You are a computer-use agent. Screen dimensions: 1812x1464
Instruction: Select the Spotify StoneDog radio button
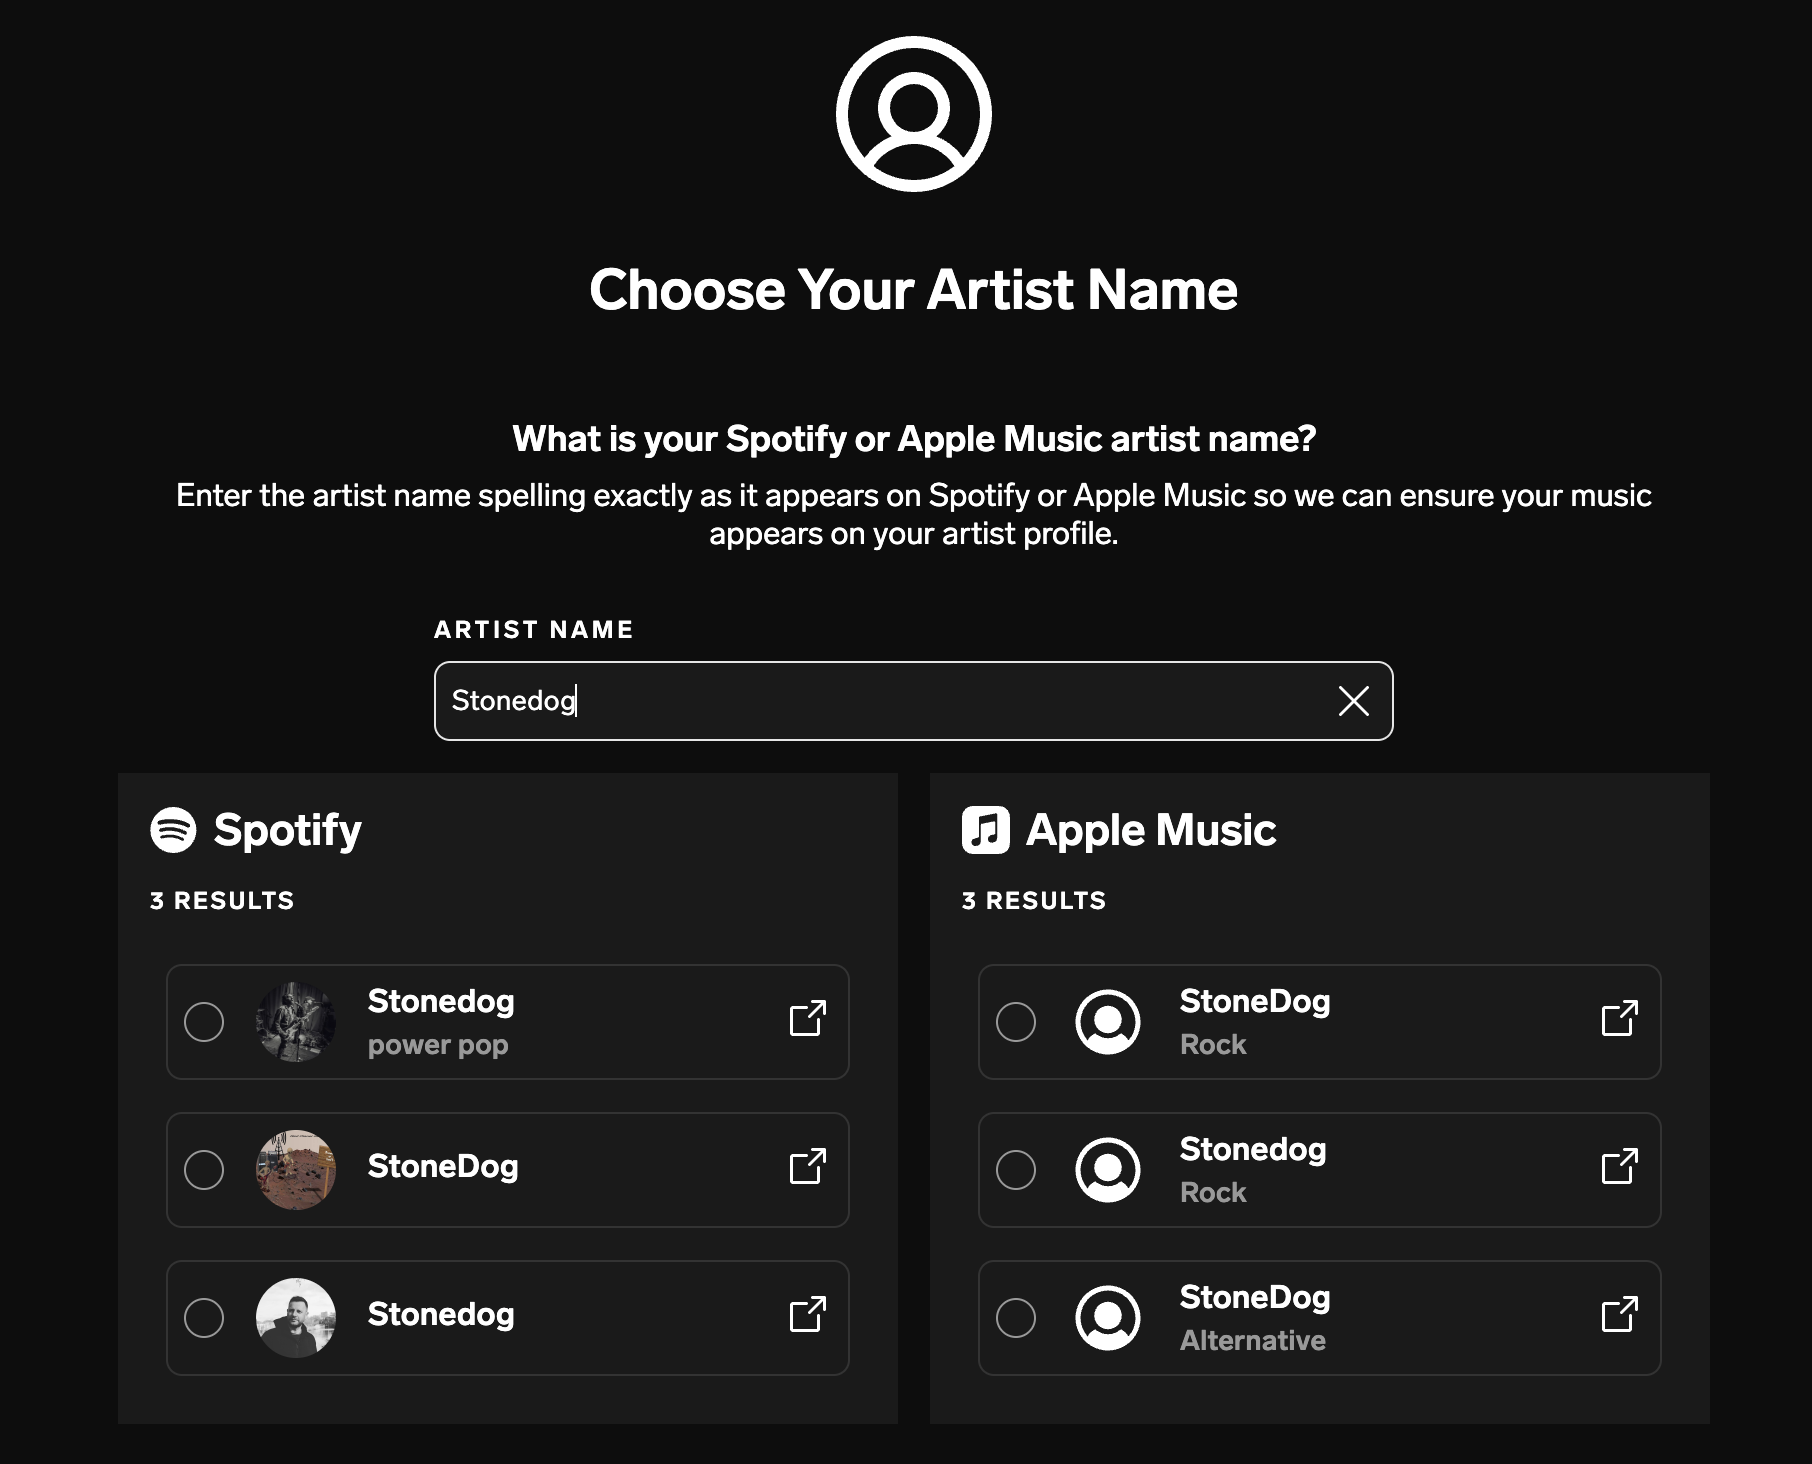tap(204, 1170)
